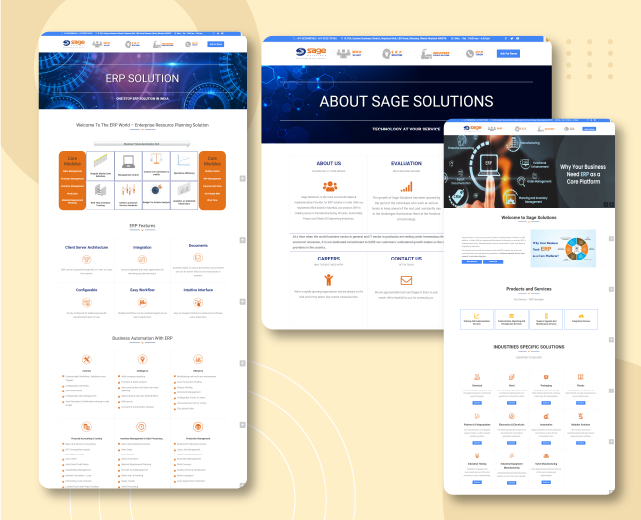This screenshot has height=520, width=641.
Task: Click the "Welcome To The ERP World" heading
Action: (142, 125)
